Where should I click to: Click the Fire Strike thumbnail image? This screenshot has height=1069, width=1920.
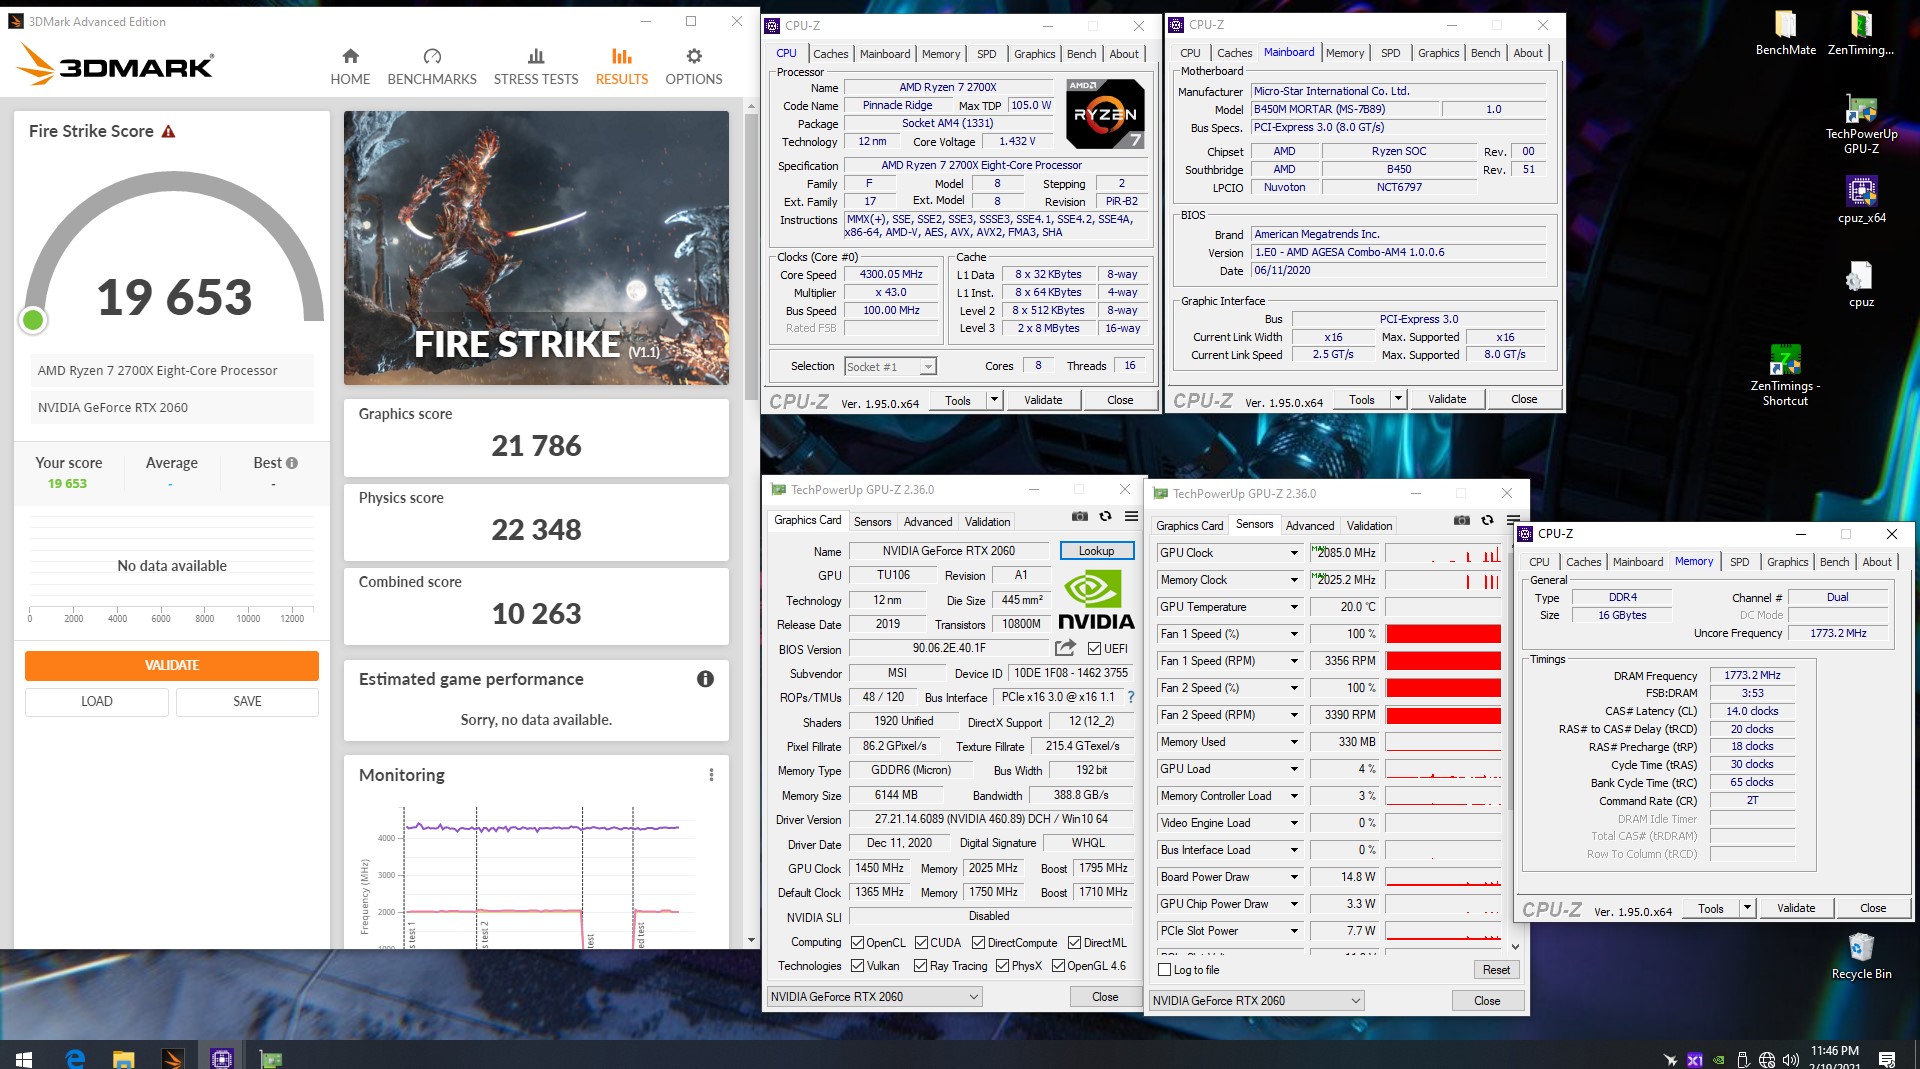pos(536,248)
